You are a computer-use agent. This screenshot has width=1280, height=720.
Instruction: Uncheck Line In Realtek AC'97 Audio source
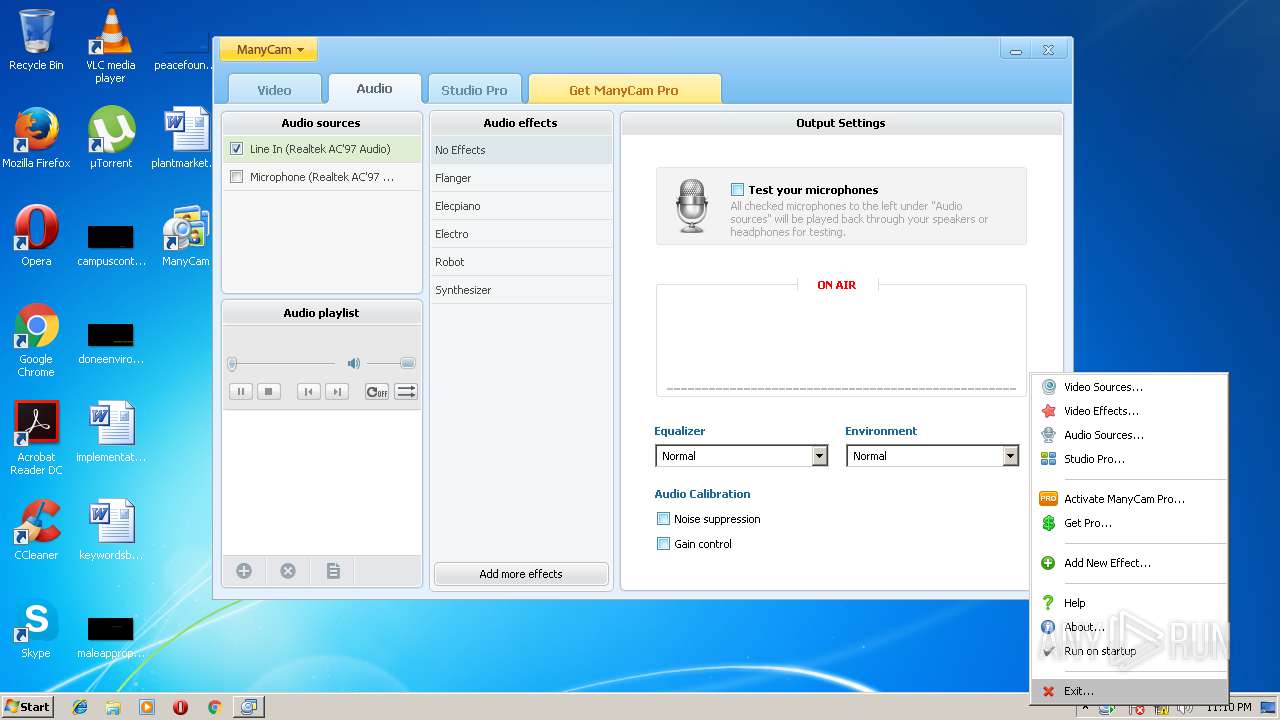pyautogui.click(x=236, y=149)
